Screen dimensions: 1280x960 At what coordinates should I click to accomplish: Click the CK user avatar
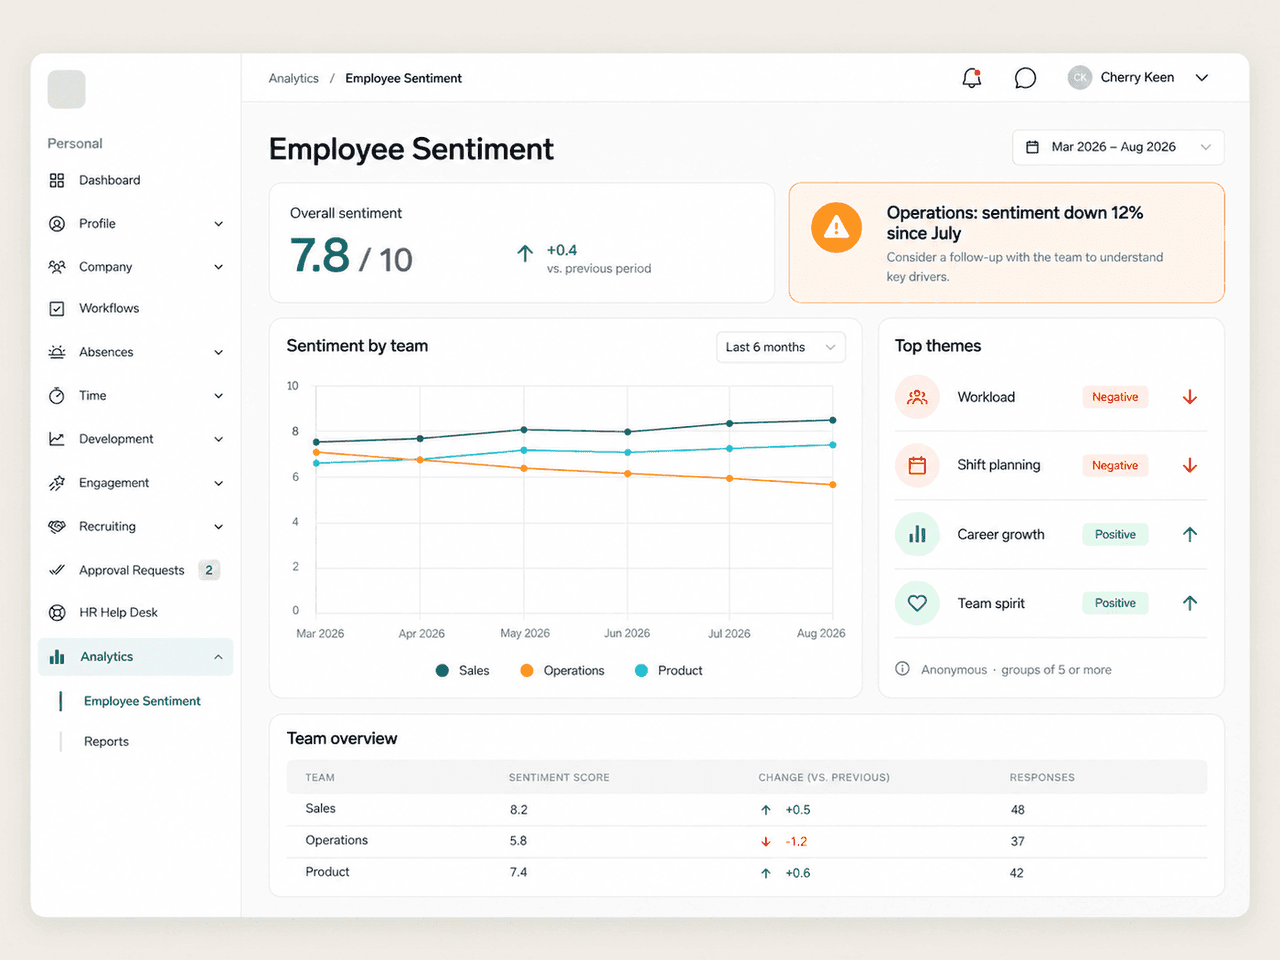click(x=1079, y=78)
